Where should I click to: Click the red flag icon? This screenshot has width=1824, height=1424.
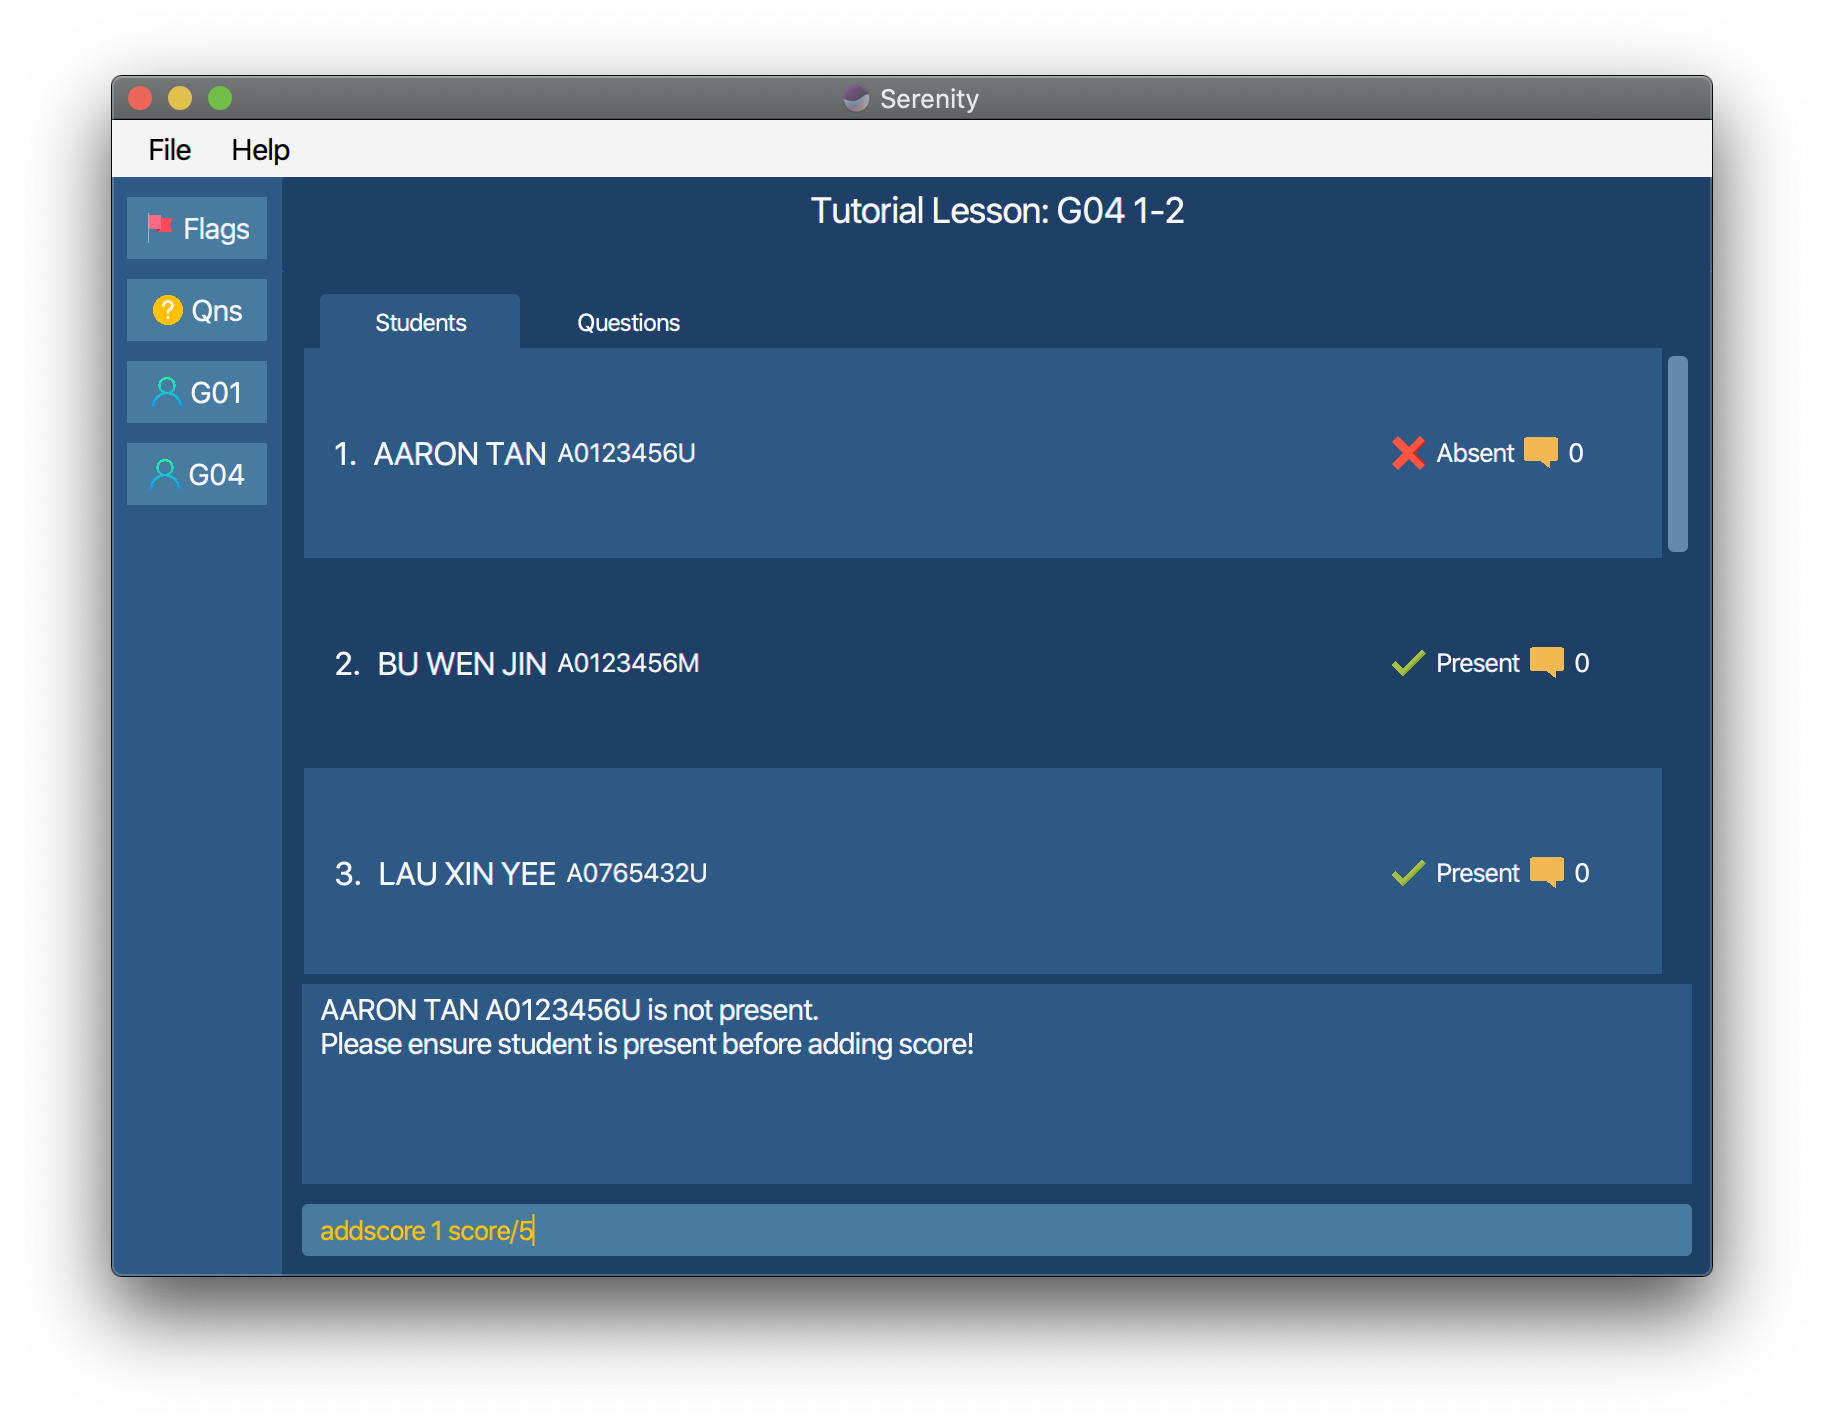159,228
